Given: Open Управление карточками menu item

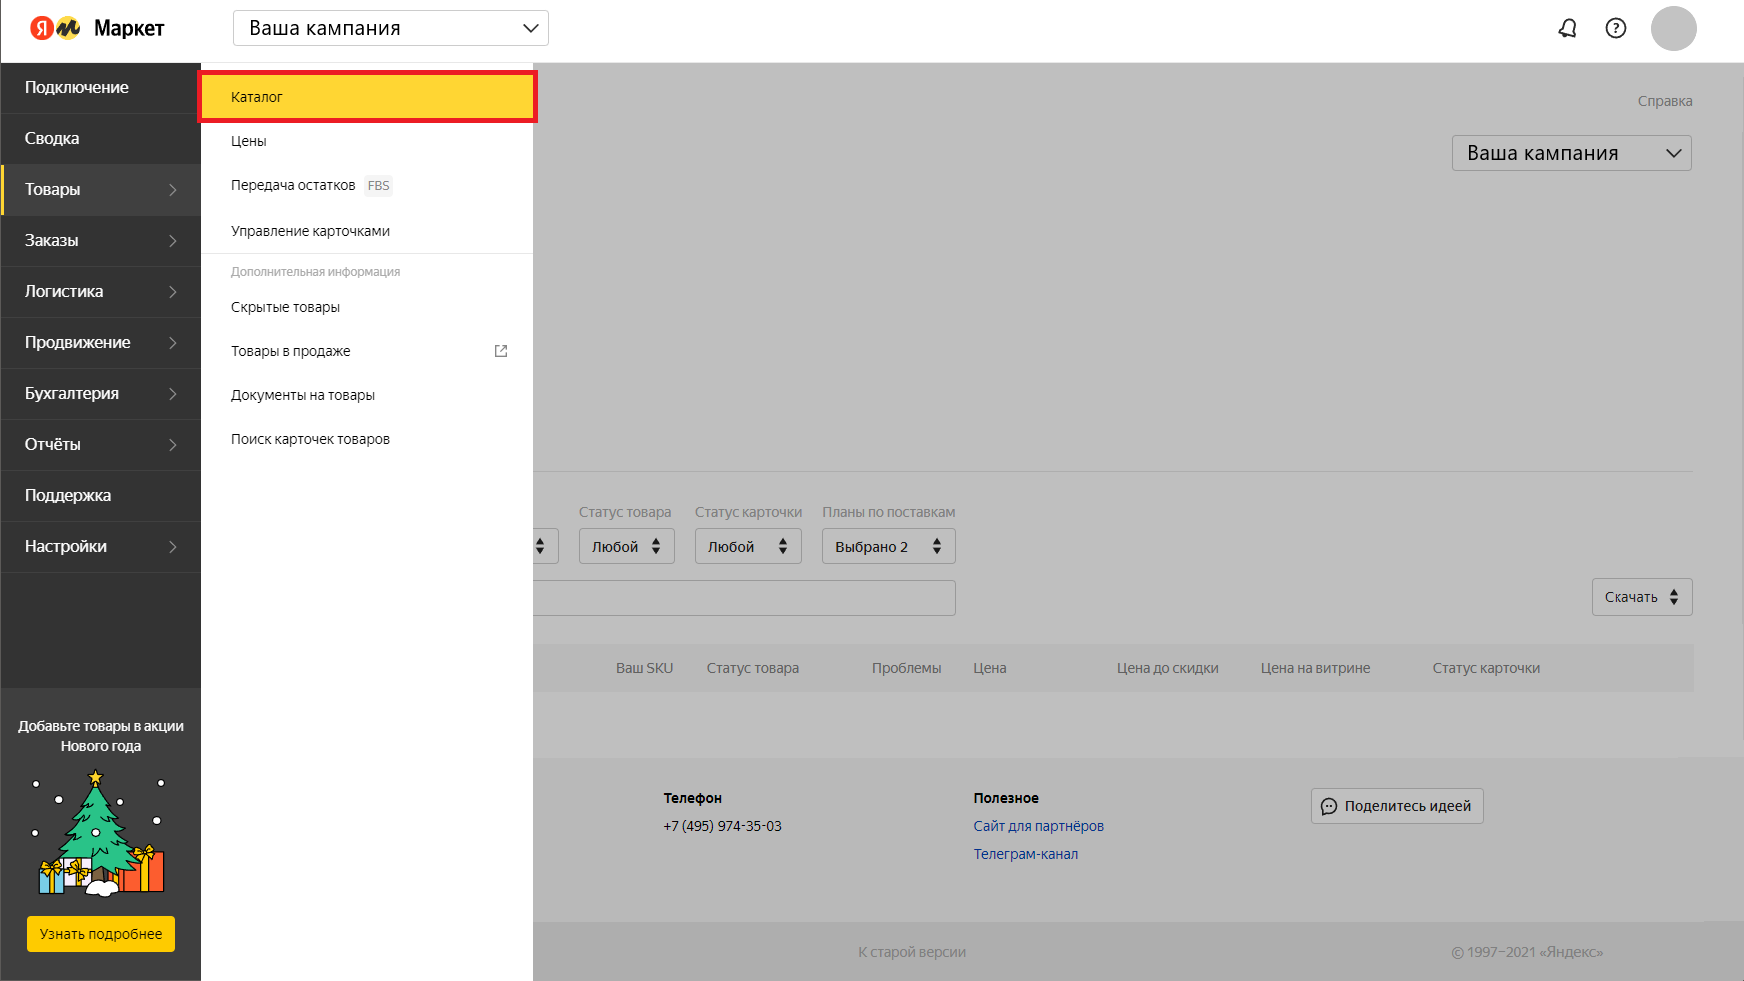Looking at the screenshot, I should click(x=310, y=231).
